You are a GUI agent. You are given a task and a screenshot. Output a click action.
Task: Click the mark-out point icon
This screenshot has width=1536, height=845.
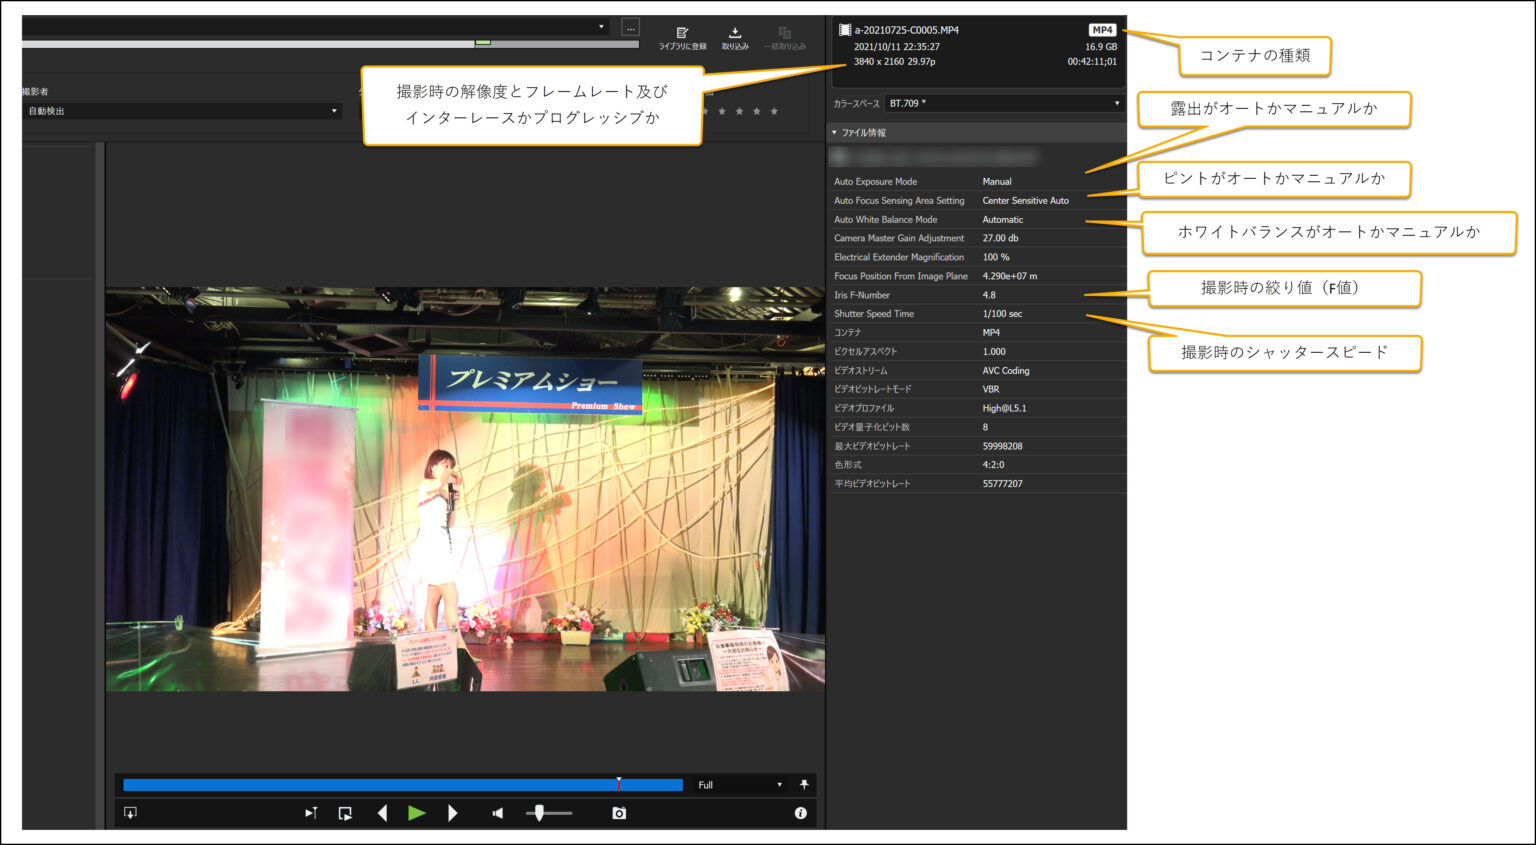click(x=345, y=813)
